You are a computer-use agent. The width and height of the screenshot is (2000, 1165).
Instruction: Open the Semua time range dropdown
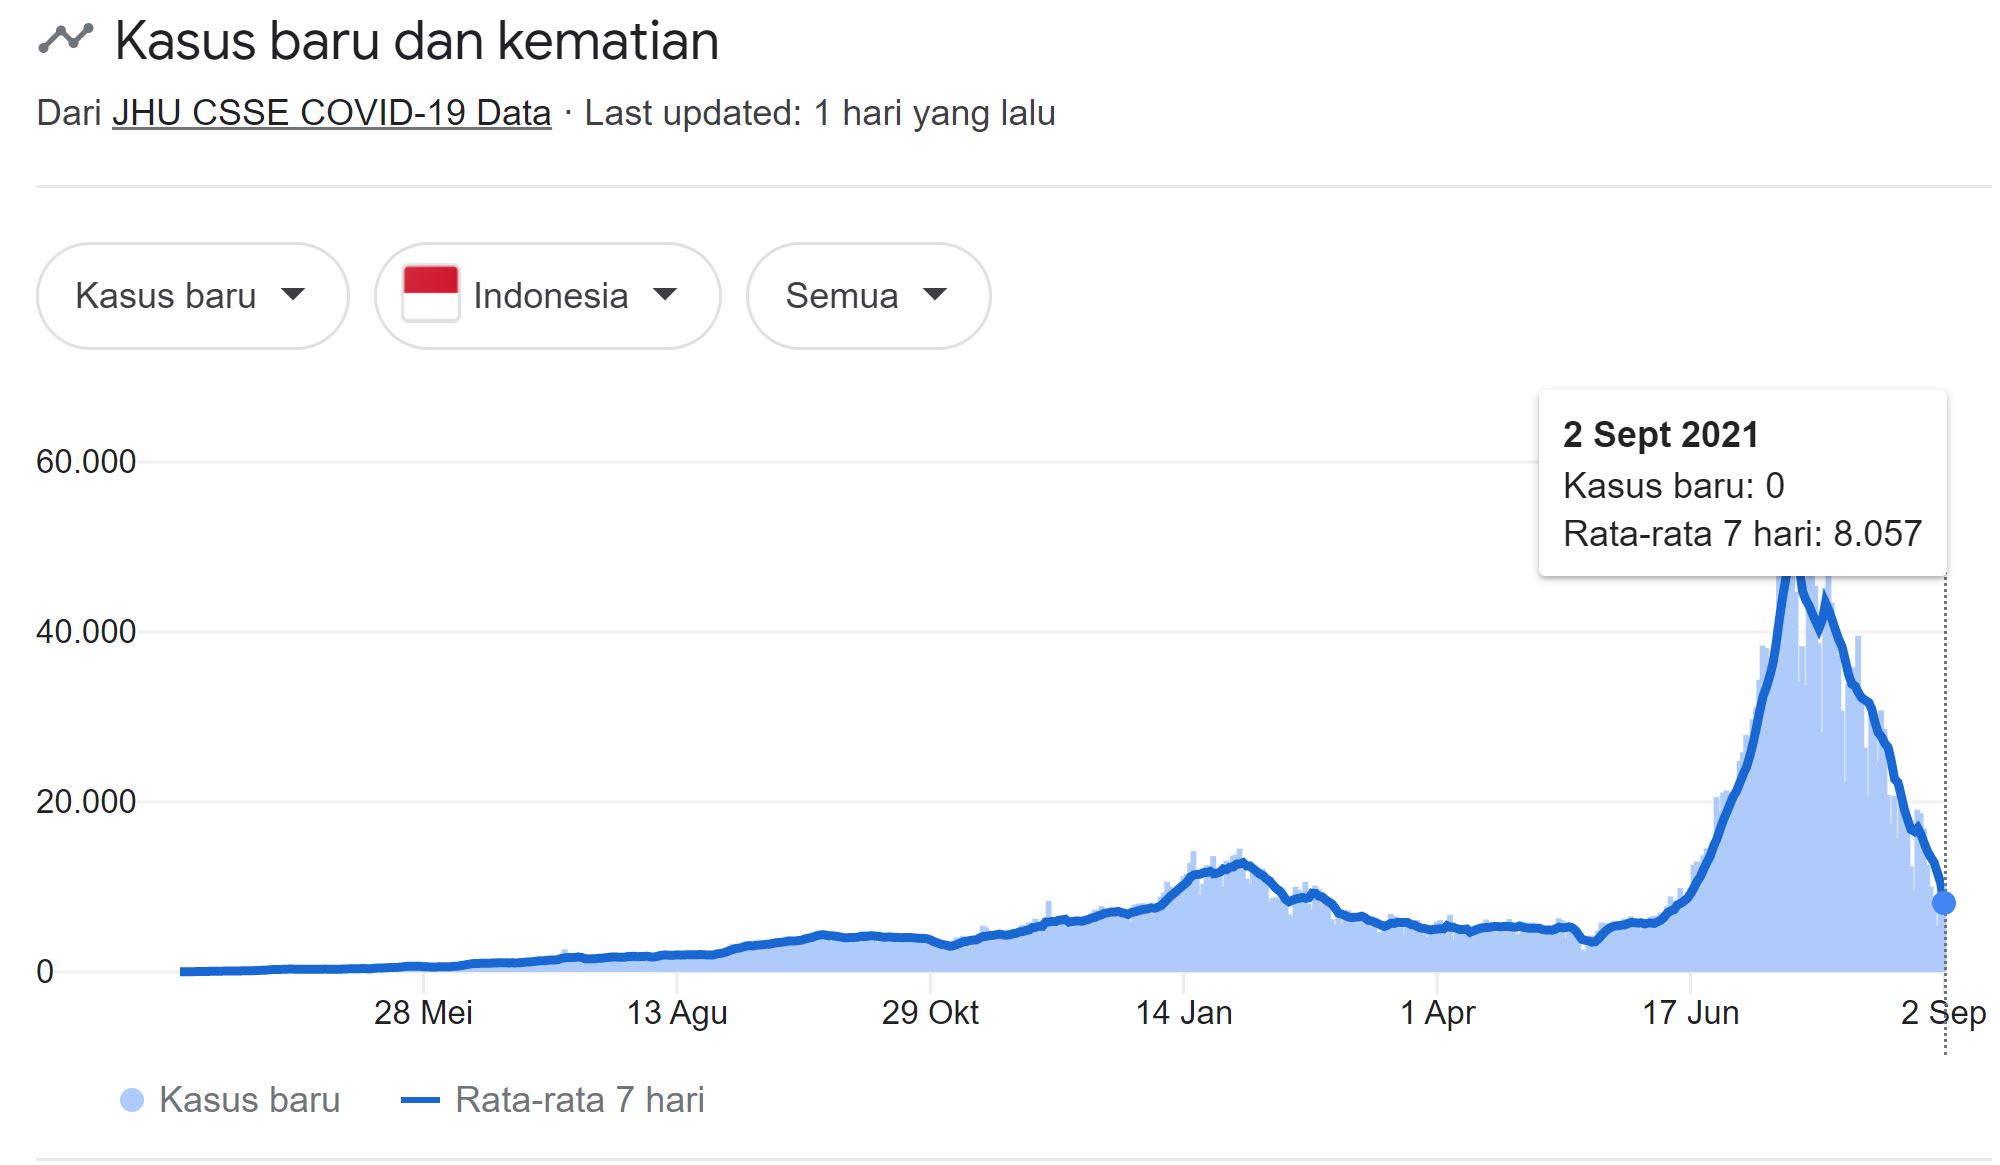(868, 296)
